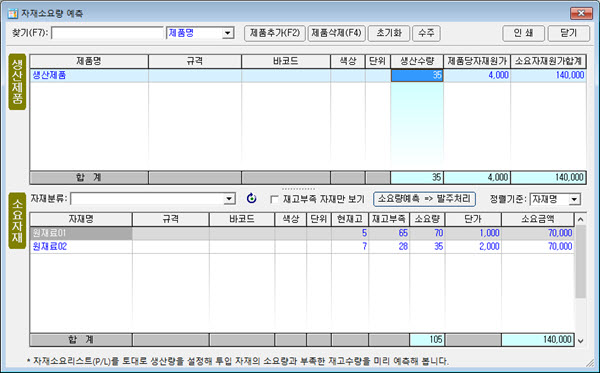
Task: Click the 제품추가(F2) button
Action: coord(275,33)
